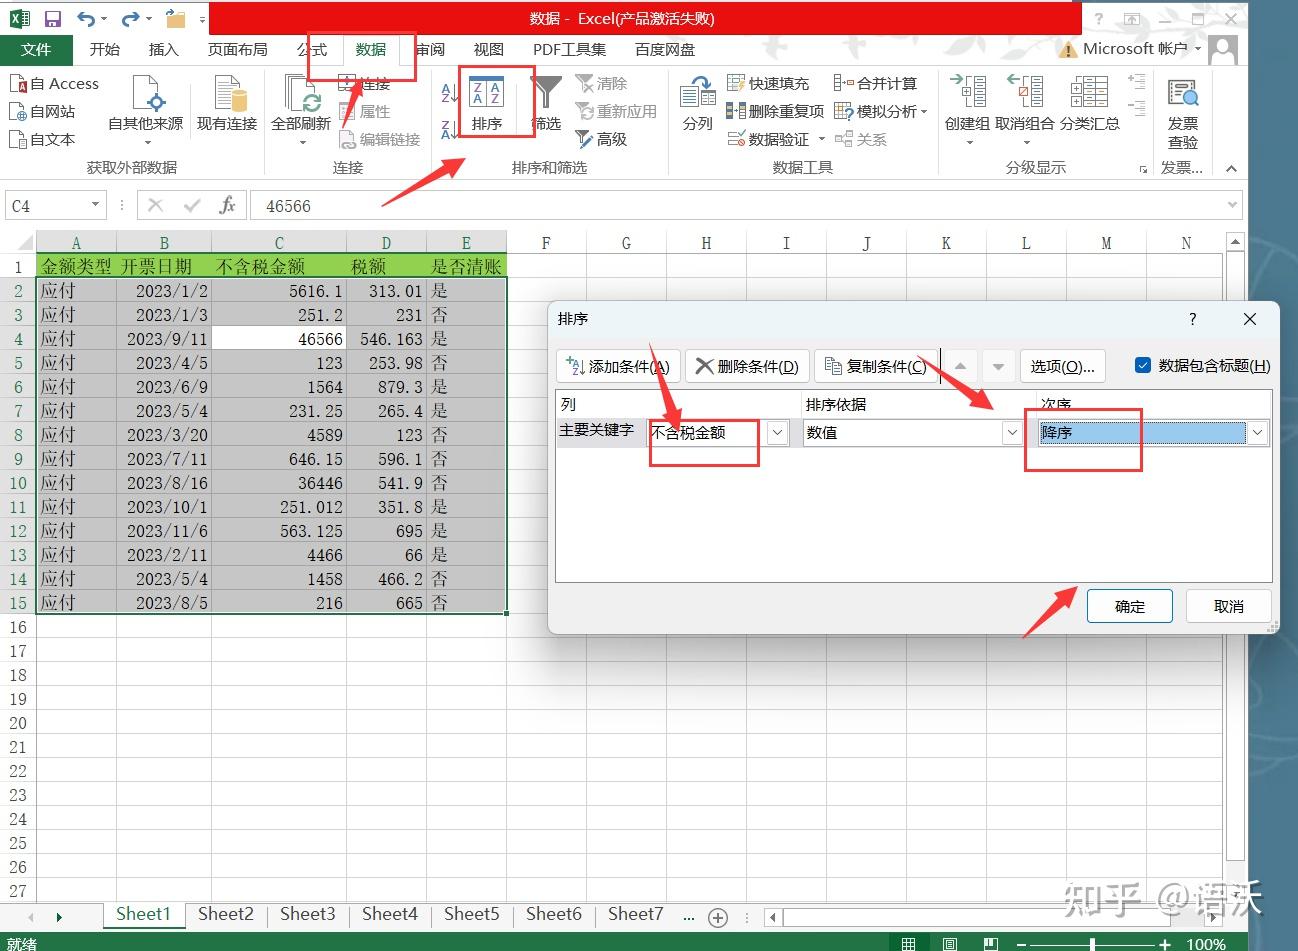This screenshot has height=951, width=1298.
Task: Expand the 次序 order dropdown showing 降序
Action: coord(1257,432)
